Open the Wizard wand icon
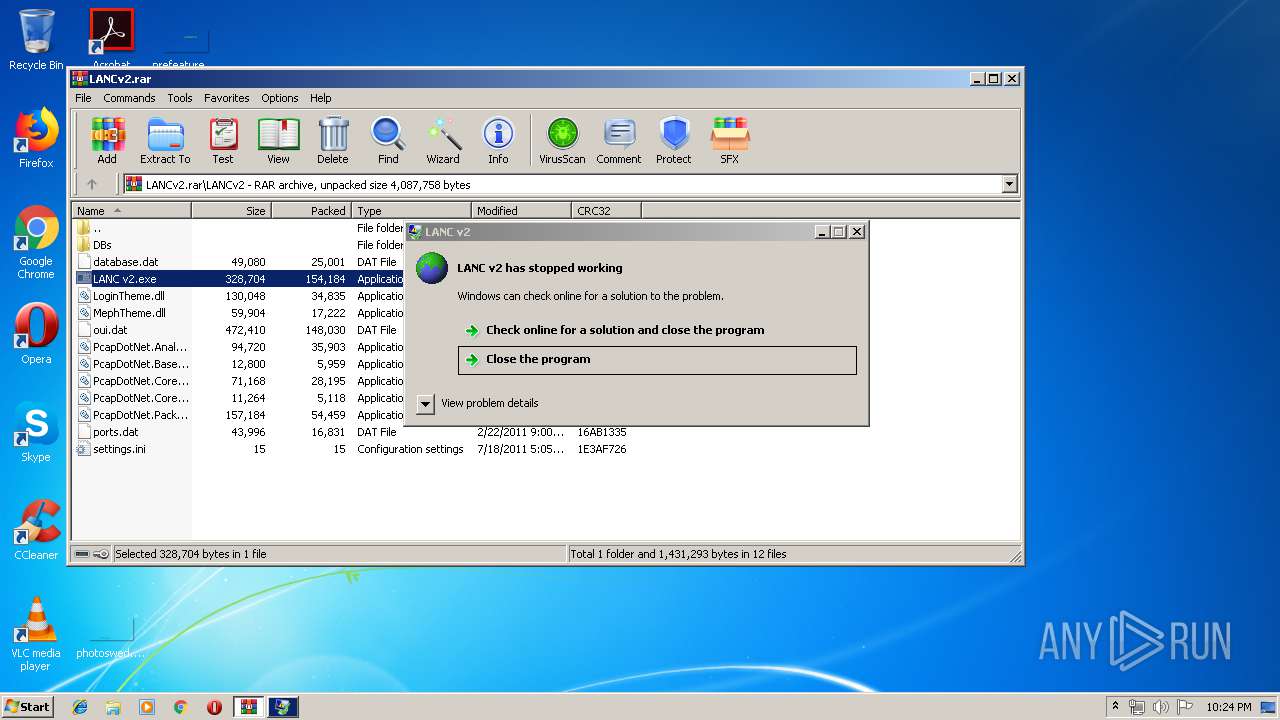 pos(443,140)
